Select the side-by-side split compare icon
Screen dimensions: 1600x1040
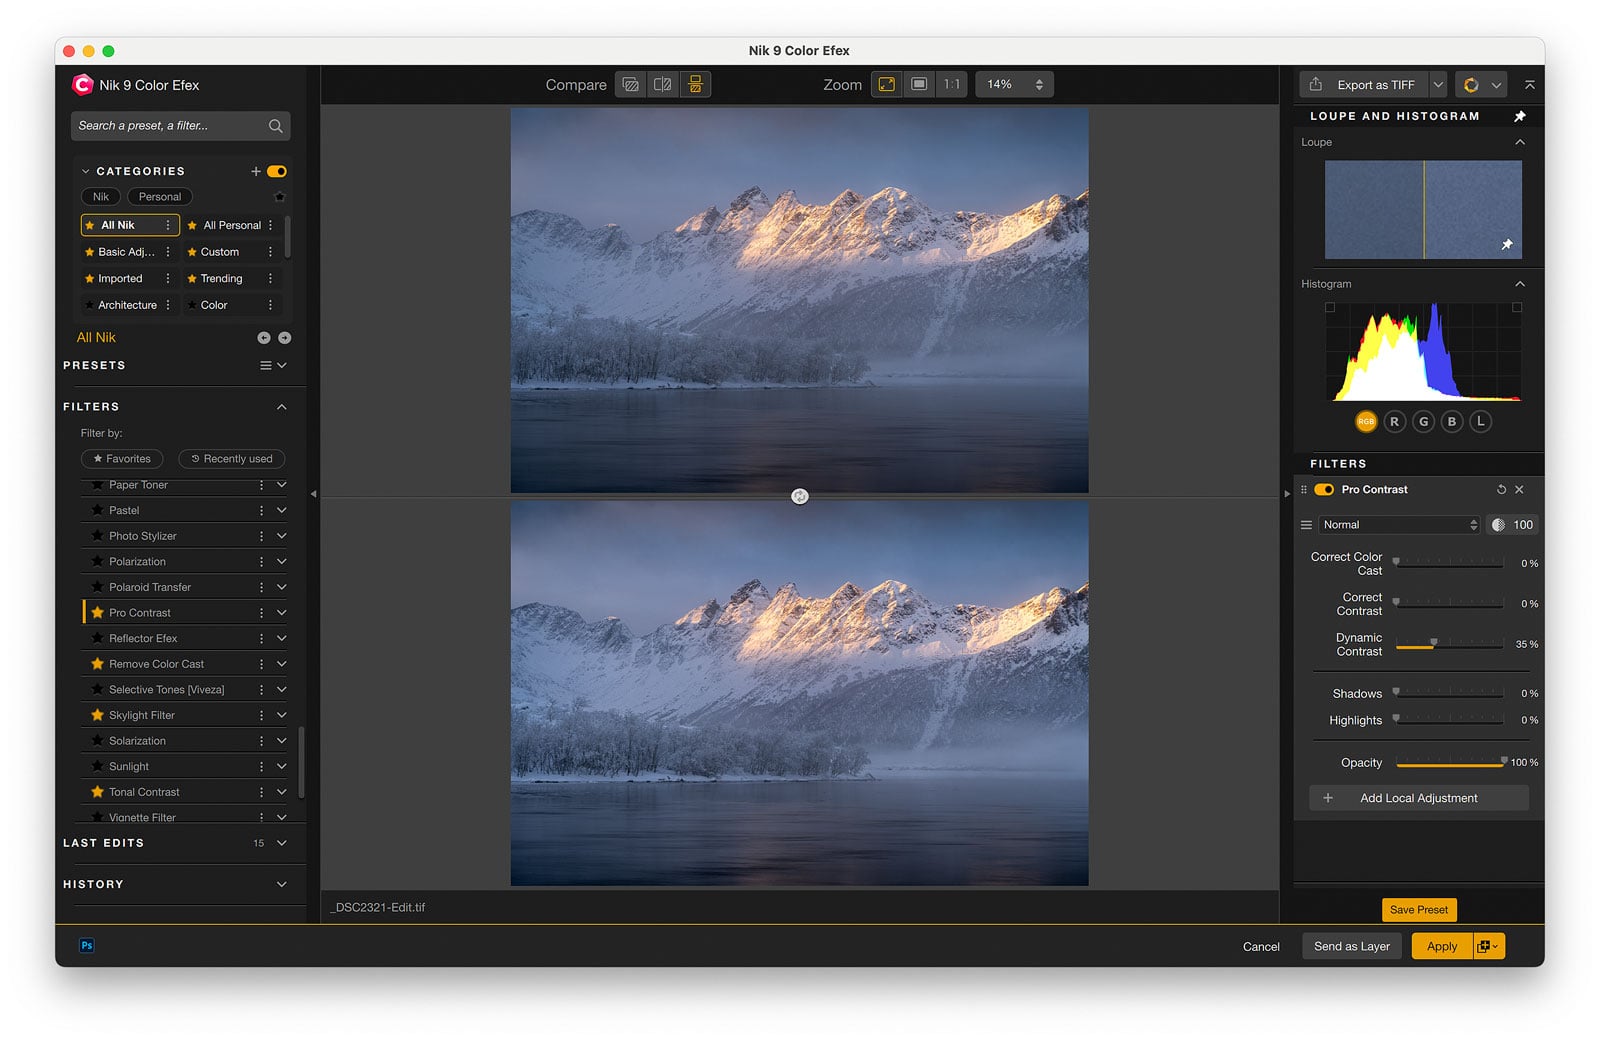point(663,85)
